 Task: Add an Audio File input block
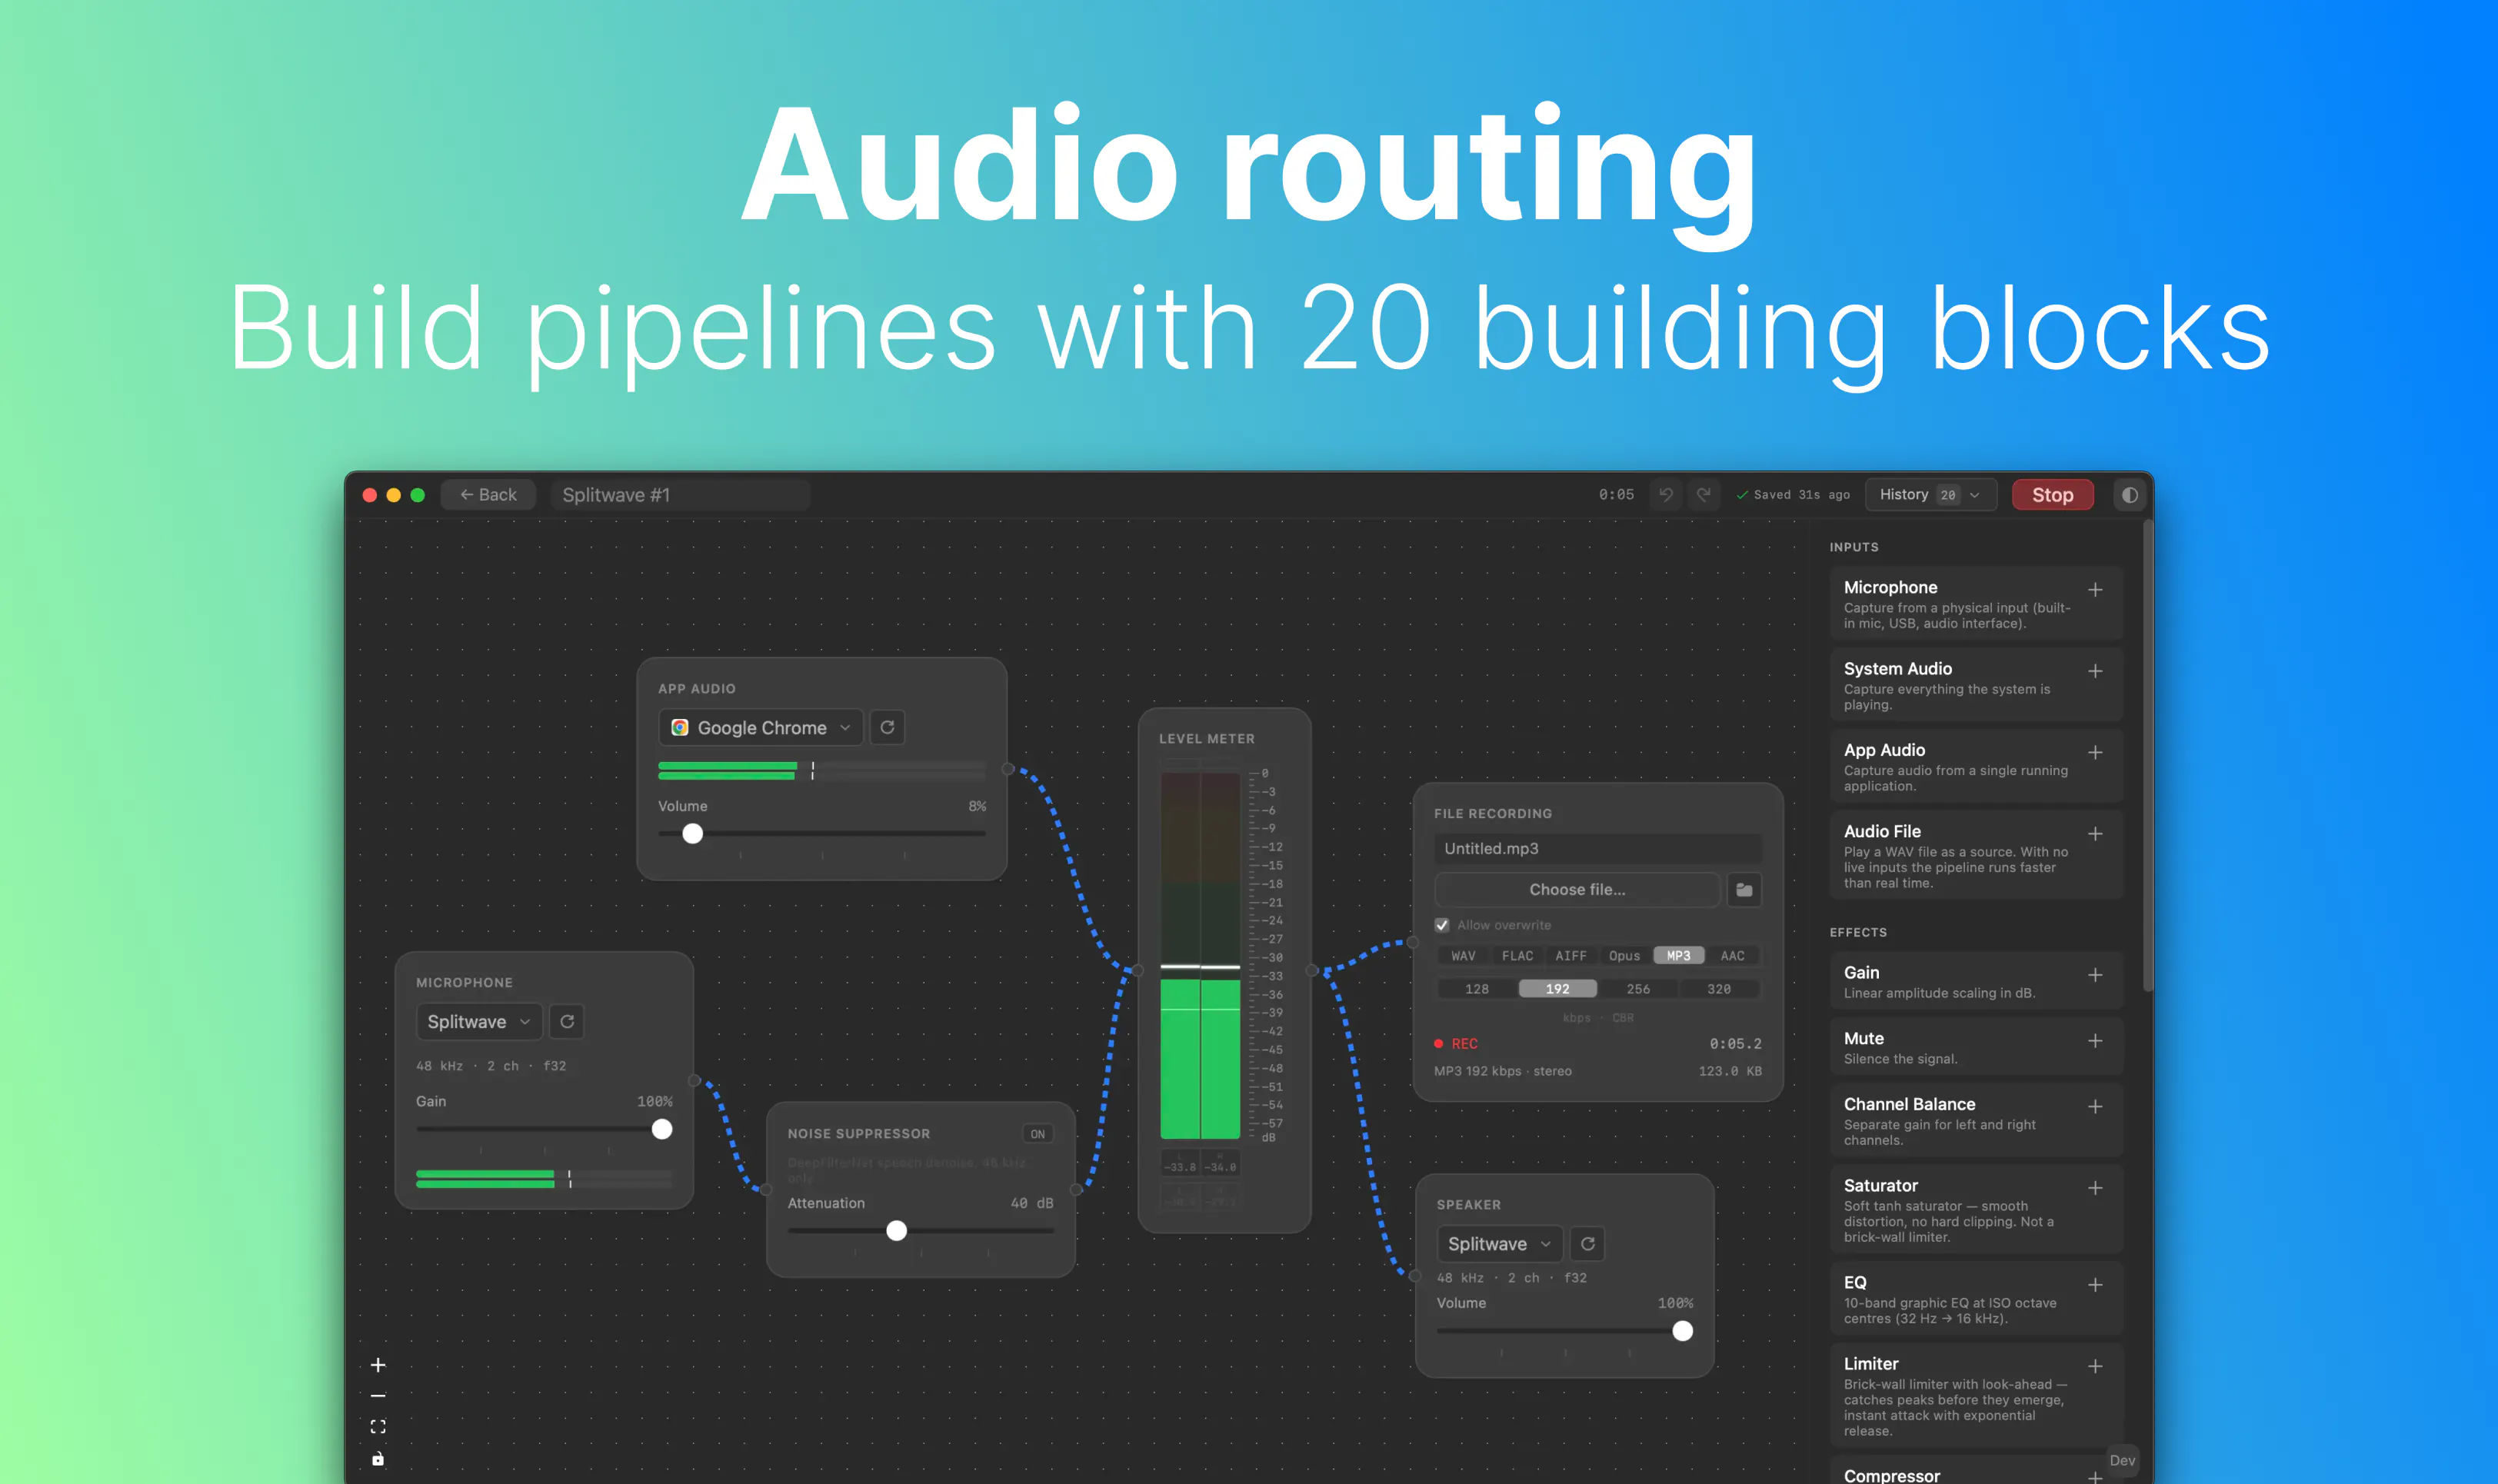2095,834
